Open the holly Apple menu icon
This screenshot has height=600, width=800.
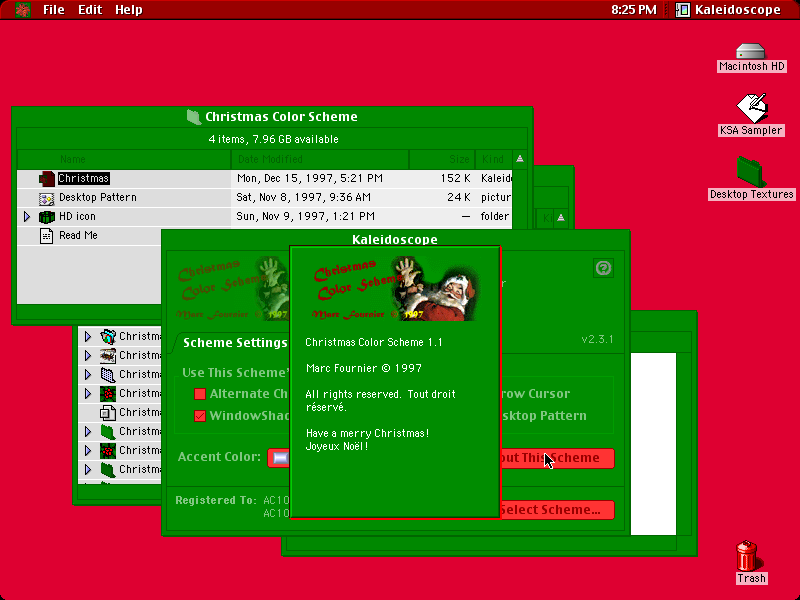point(22,10)
